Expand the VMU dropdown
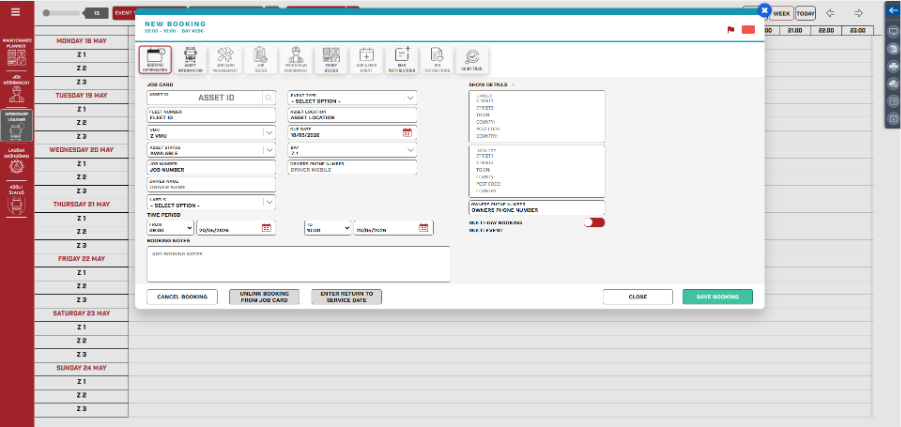The height and width of the screenshot is (427, 901). (269, 132)
